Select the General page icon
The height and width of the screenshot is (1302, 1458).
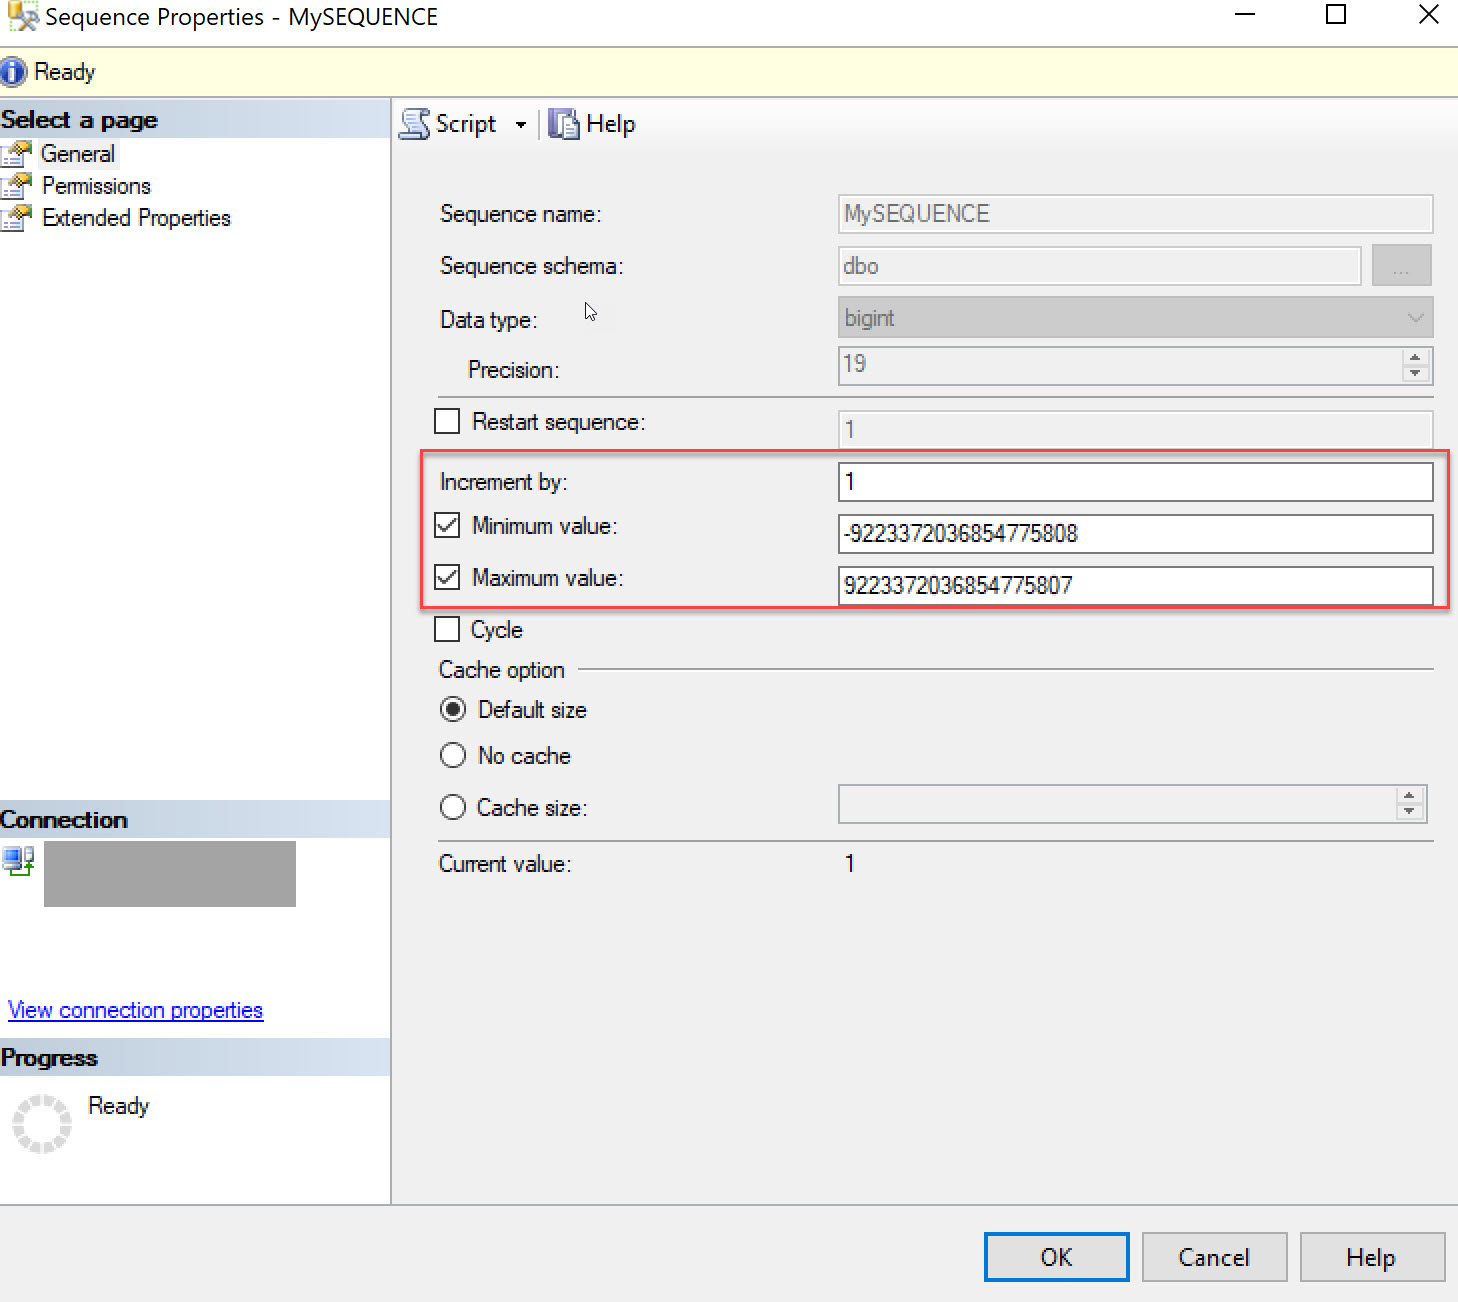click(x=17, y=154)
